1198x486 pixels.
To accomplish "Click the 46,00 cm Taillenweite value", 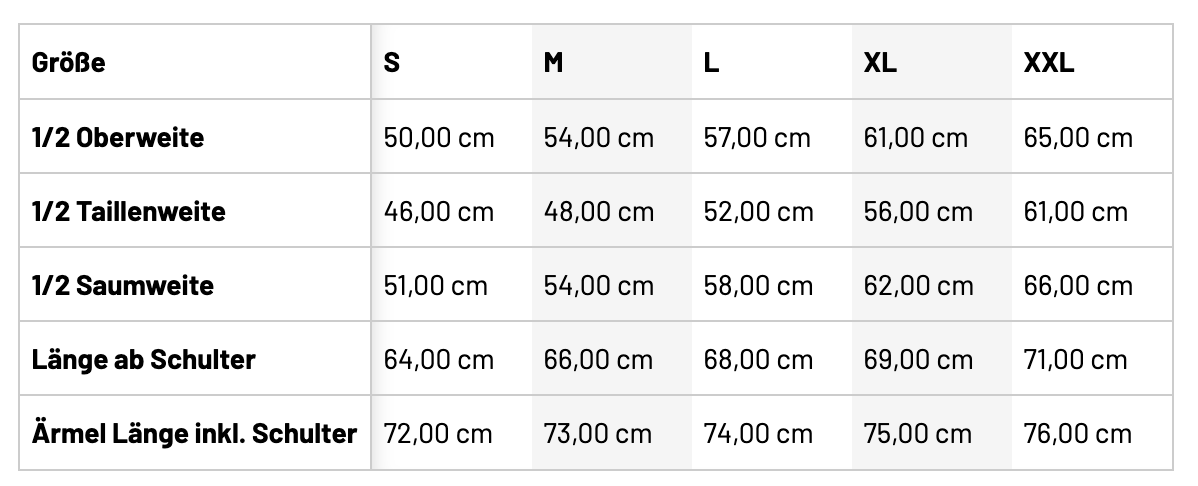I will click(439, 211).
